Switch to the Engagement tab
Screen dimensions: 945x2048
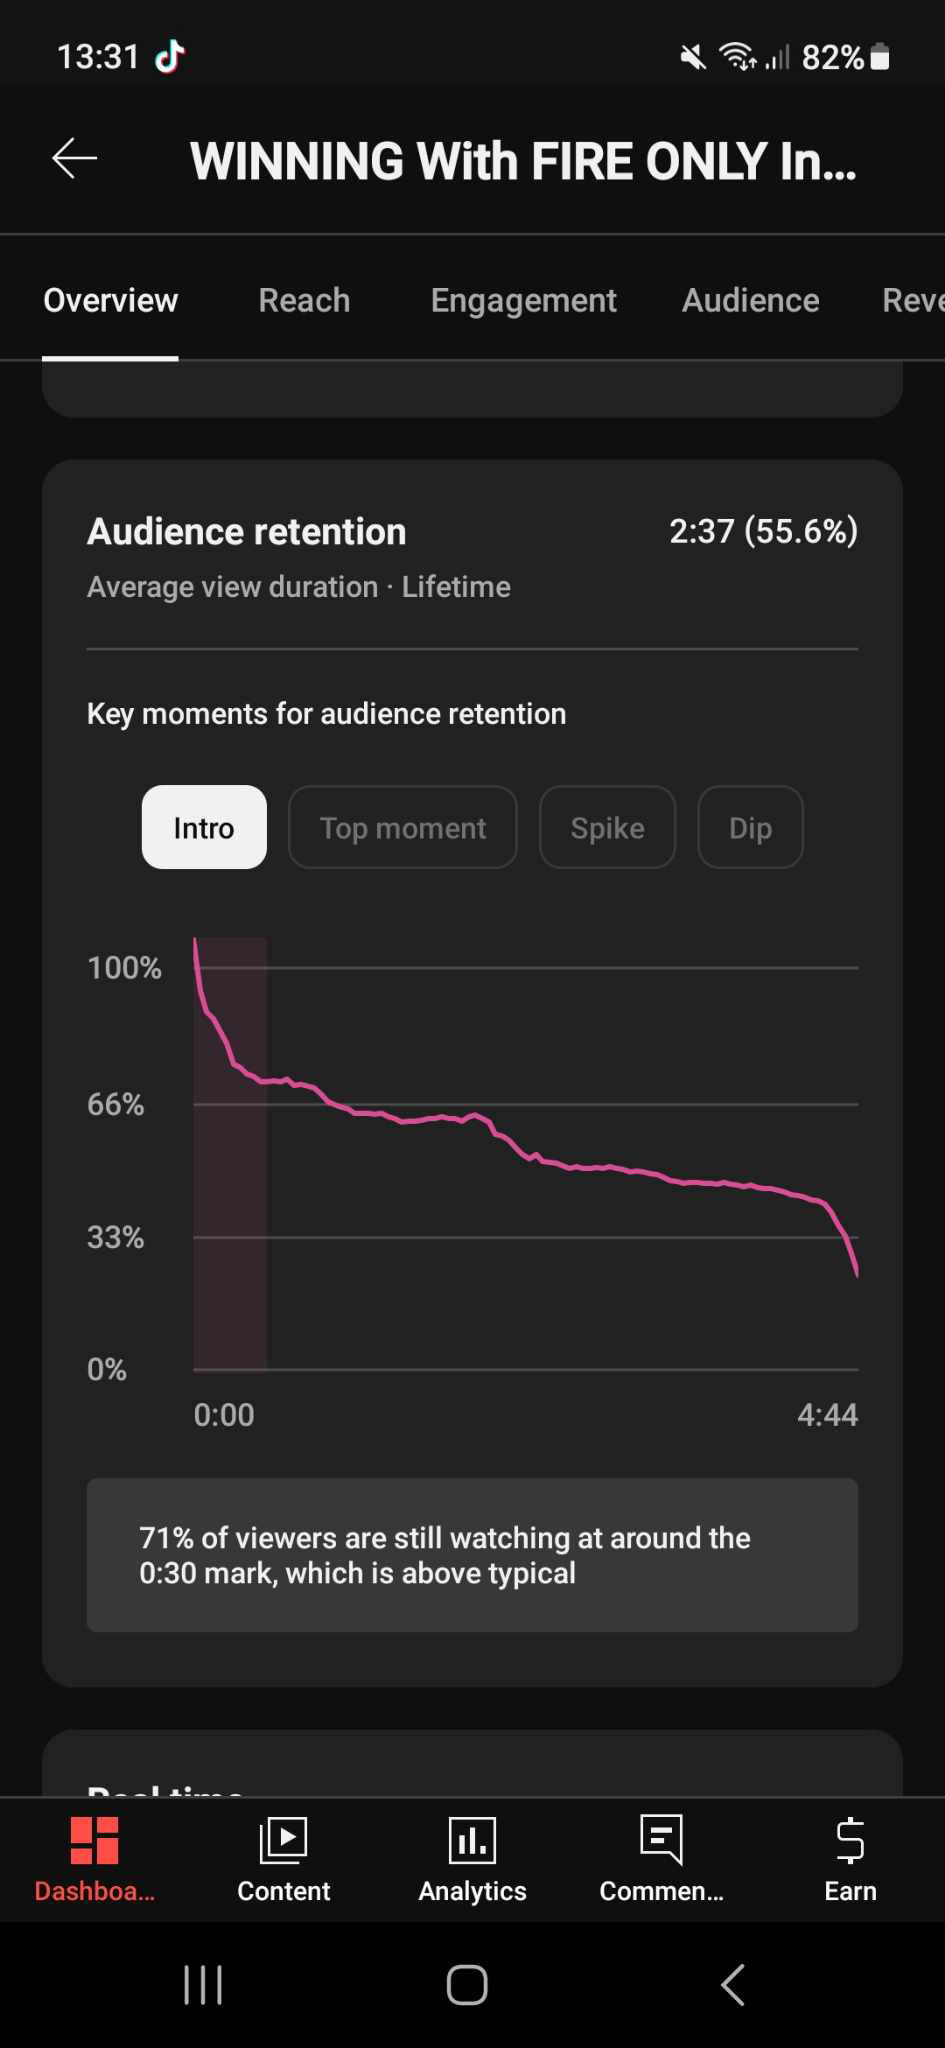(523, 300)
